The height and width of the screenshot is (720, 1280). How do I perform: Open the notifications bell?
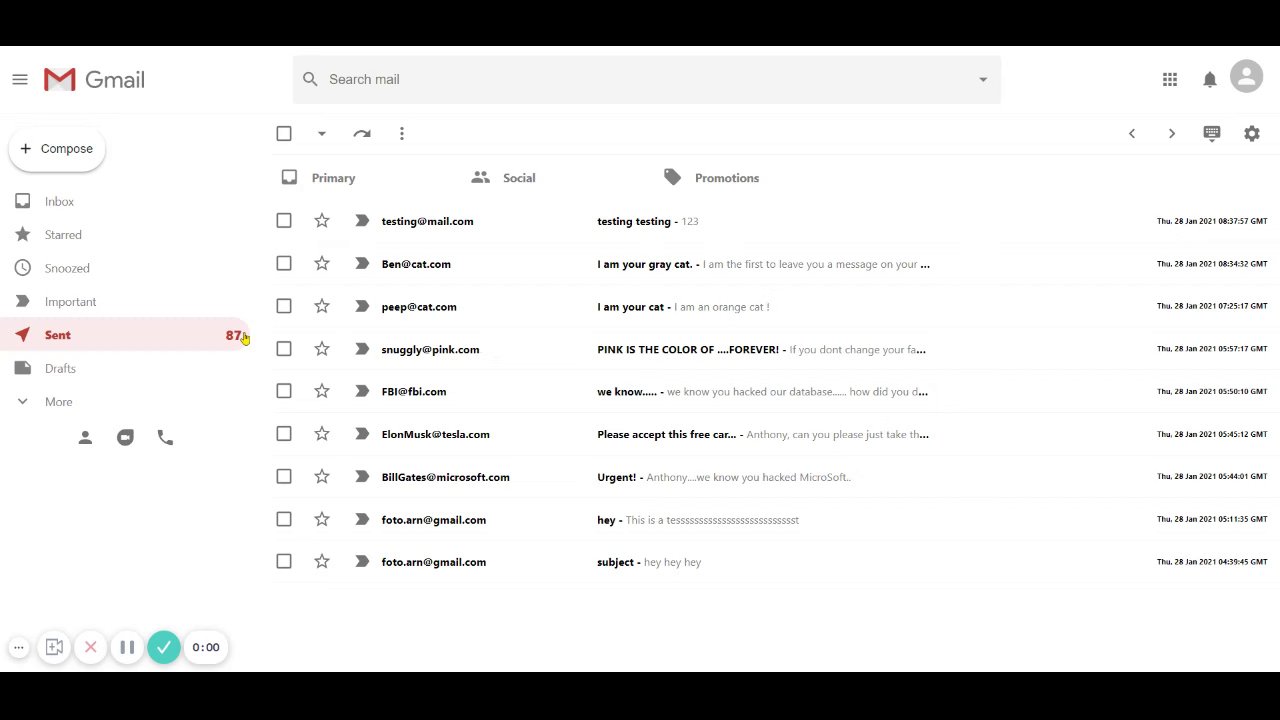tap(1210, 80)
